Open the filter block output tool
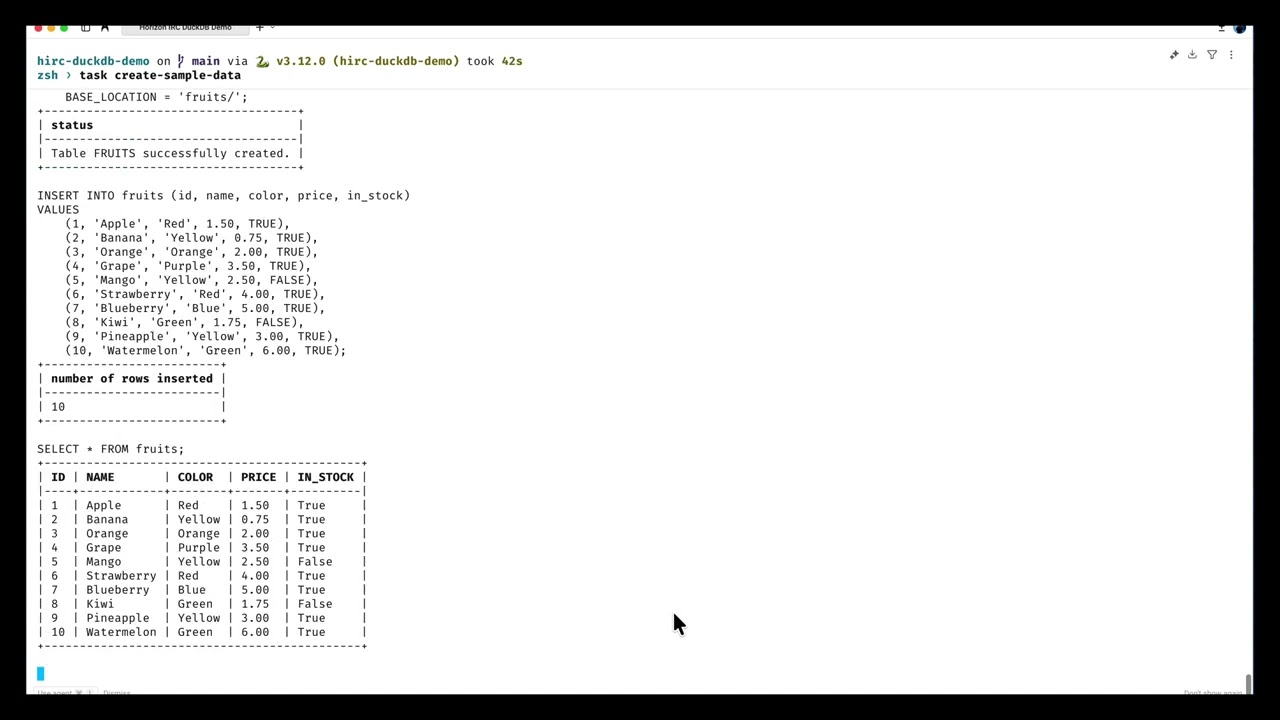1280x720 pixels. click(x=1212, y=55)
